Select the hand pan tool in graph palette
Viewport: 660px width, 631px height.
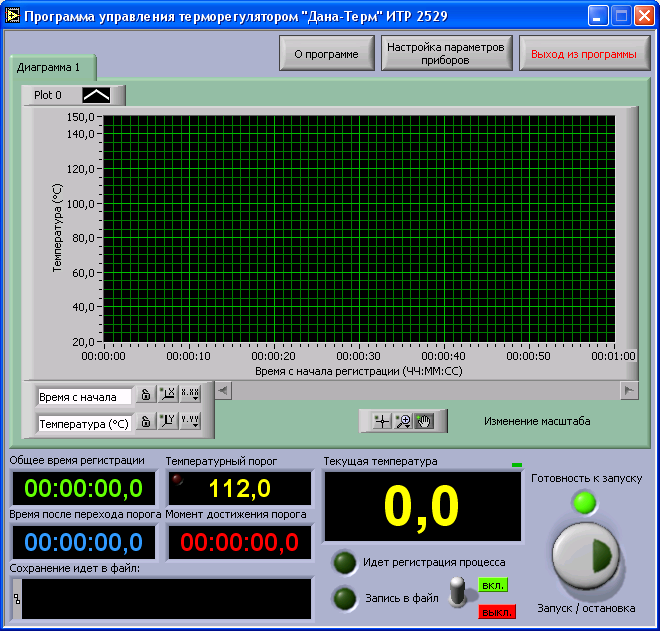click(x=424, y=421)
